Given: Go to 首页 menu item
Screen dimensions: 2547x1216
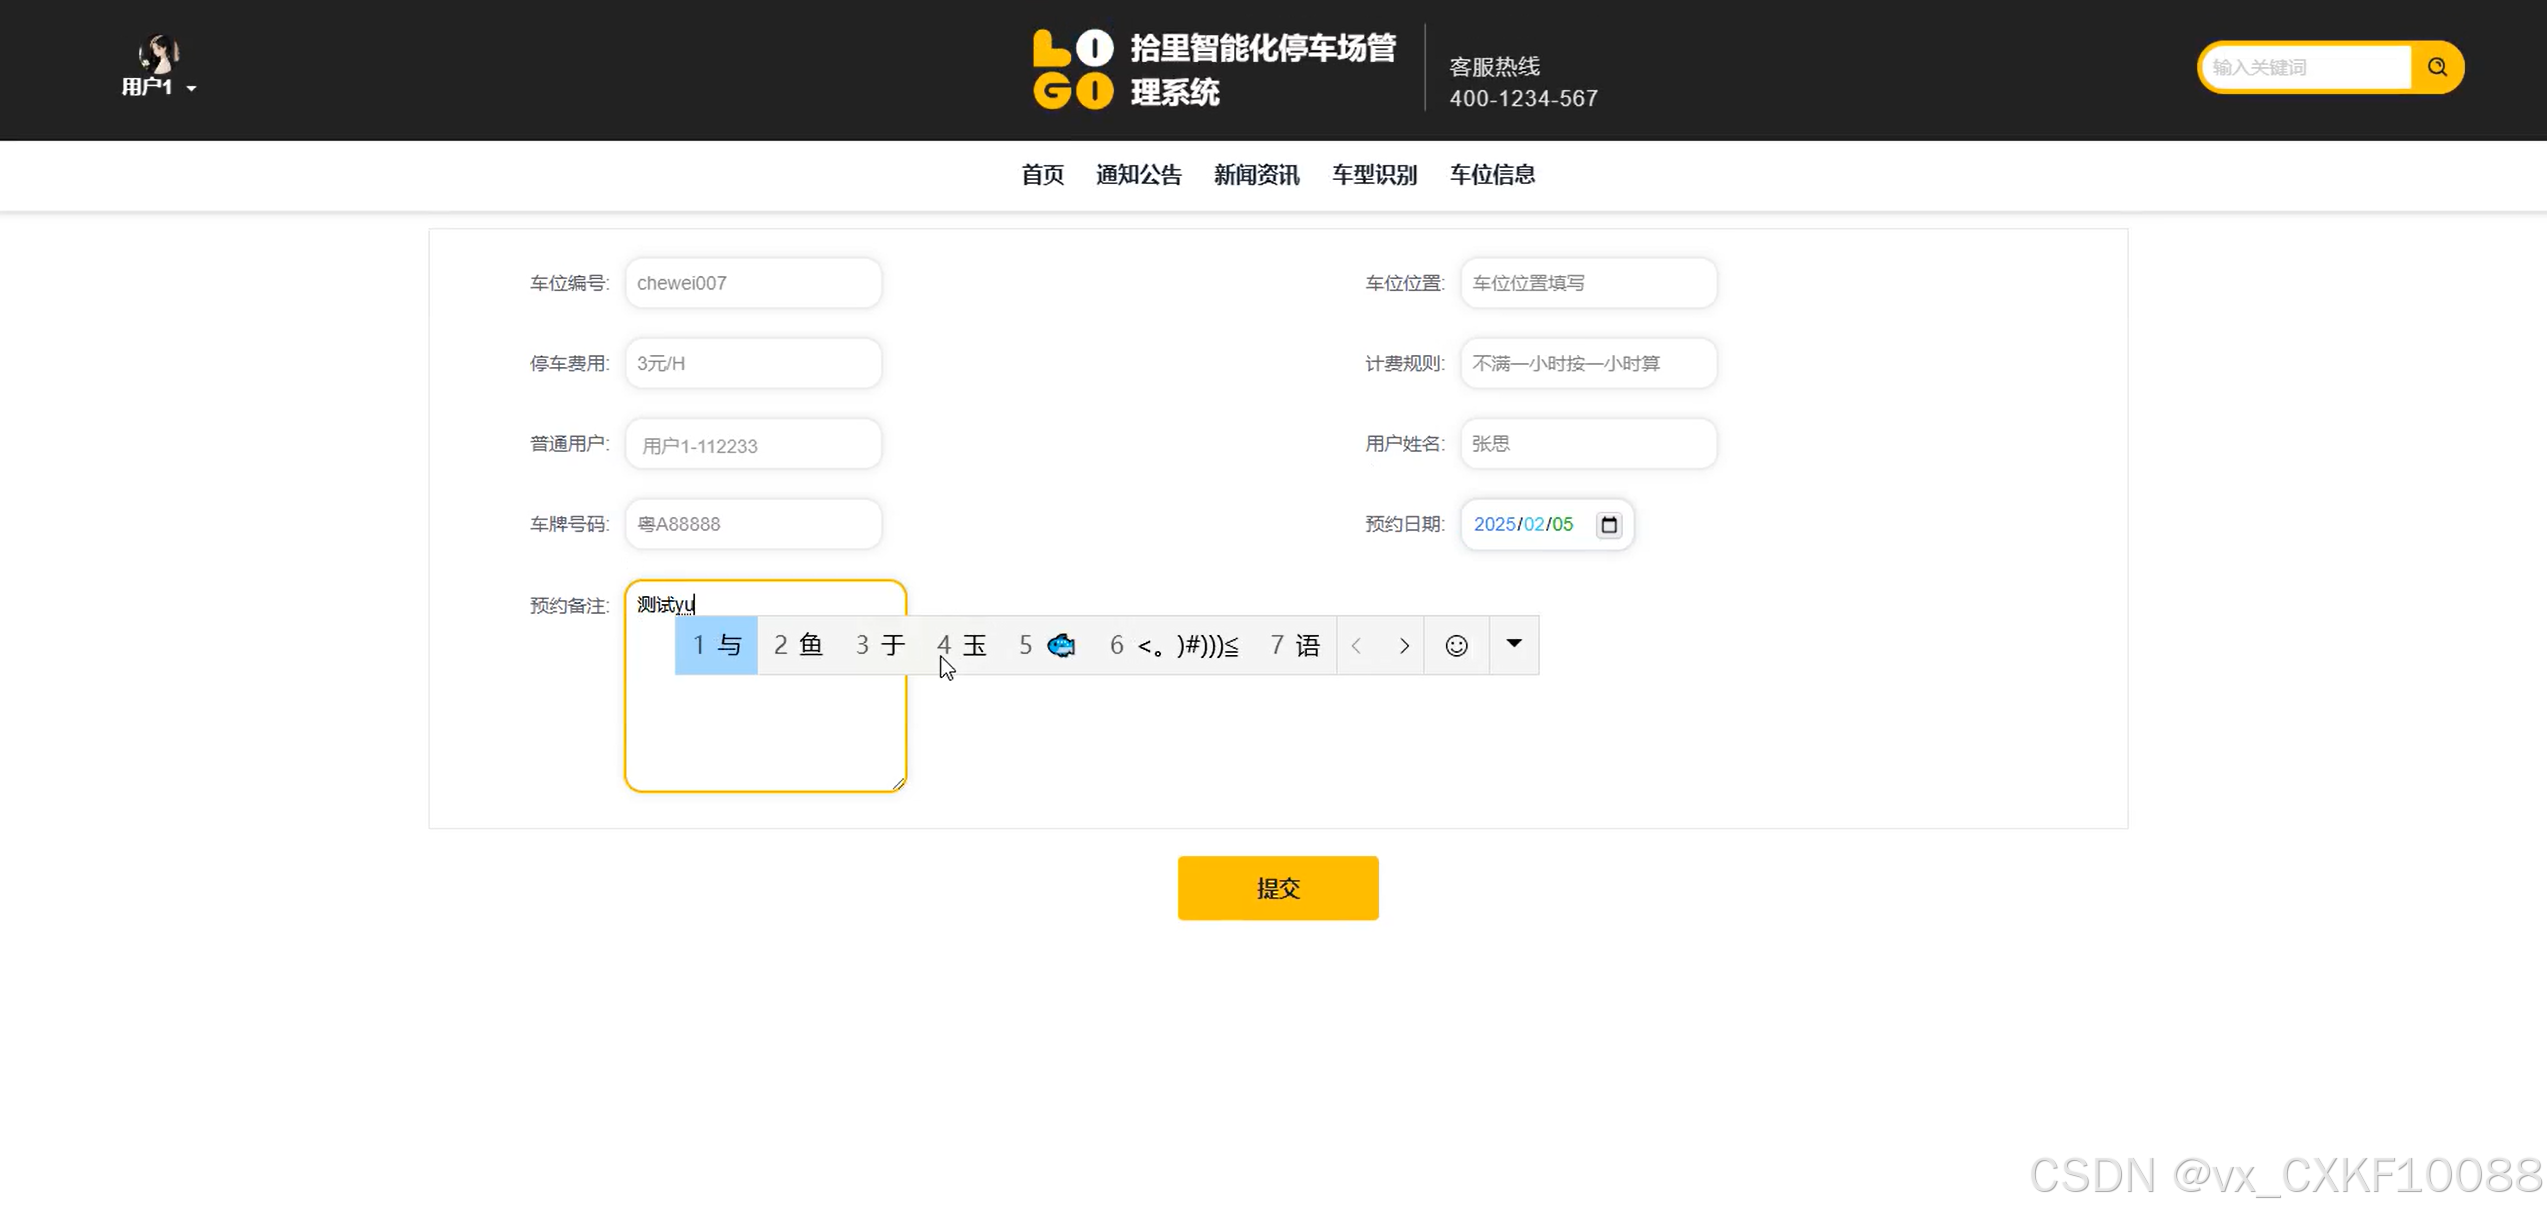Looking at the screenshot, I should [1042, 175].
